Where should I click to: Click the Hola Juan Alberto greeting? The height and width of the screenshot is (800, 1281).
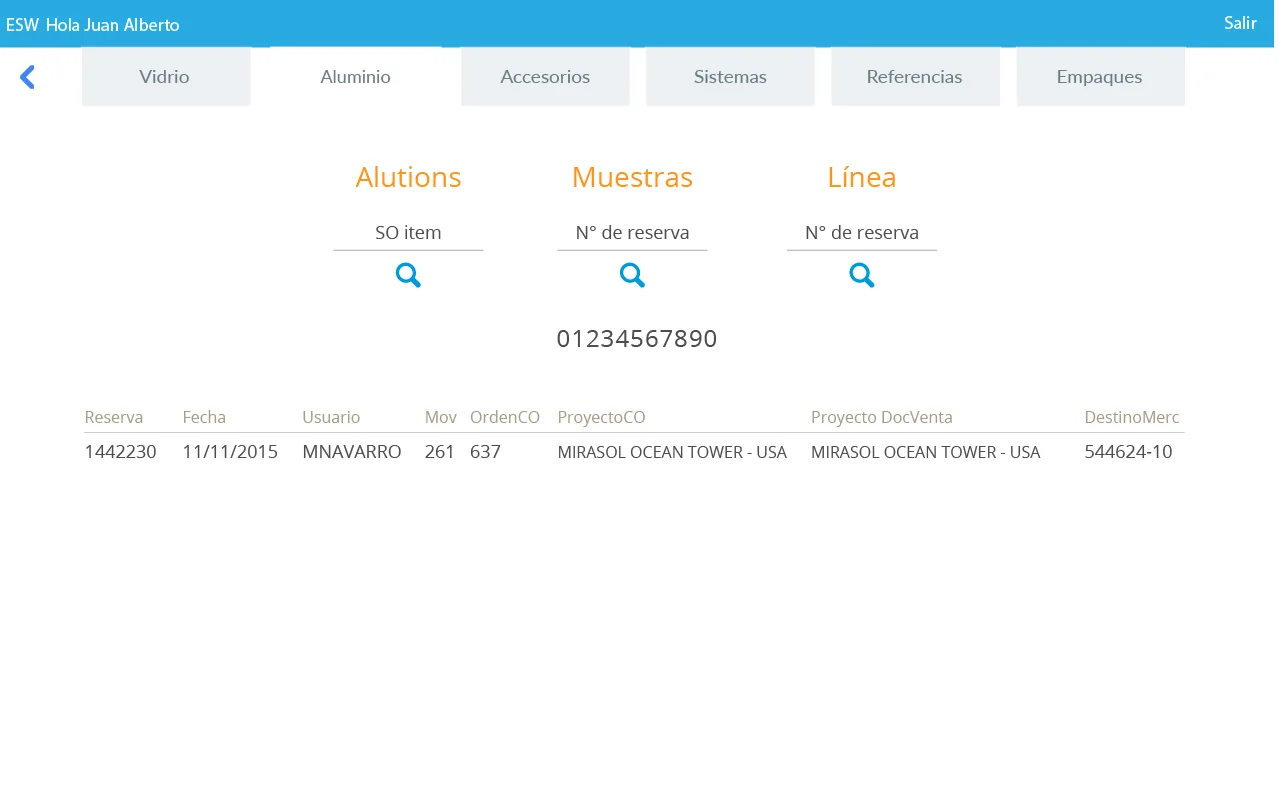pos(113,25)
